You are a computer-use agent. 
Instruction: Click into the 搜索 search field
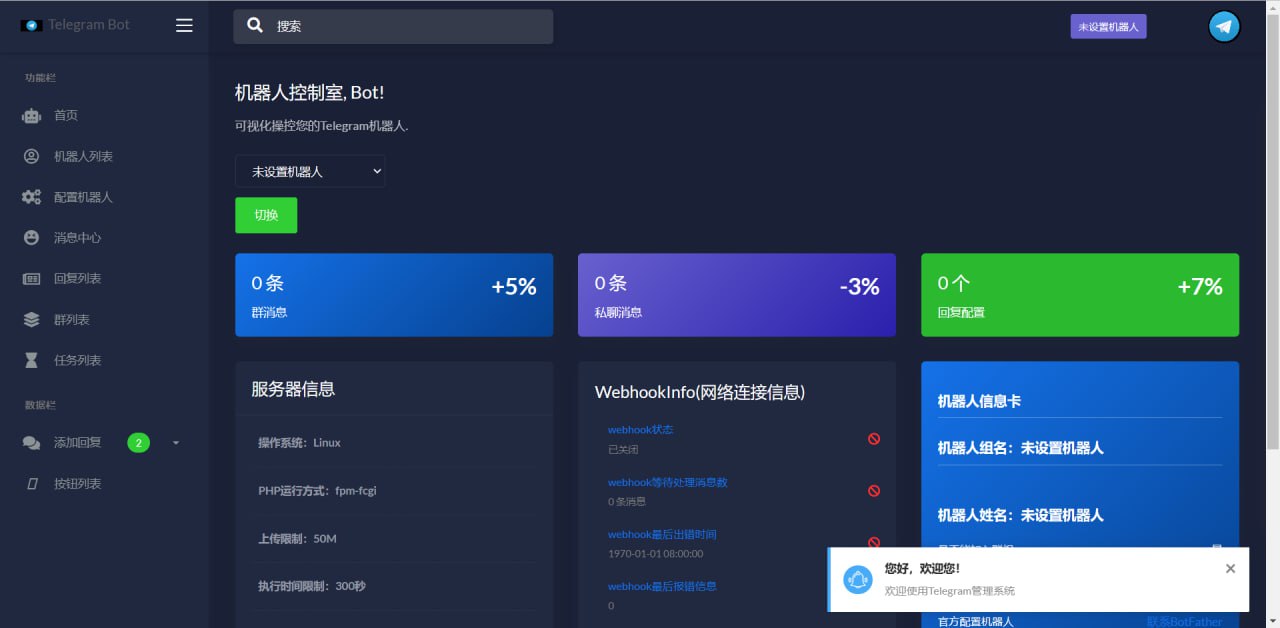point(393,26)
